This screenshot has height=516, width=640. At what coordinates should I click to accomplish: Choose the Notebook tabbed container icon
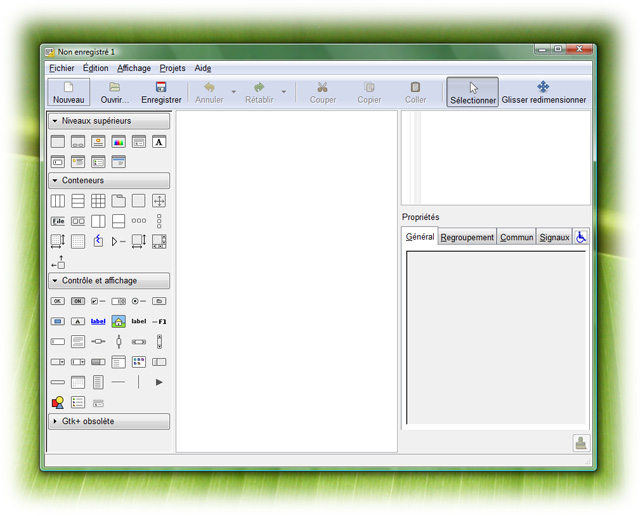(x=118, y=201)
